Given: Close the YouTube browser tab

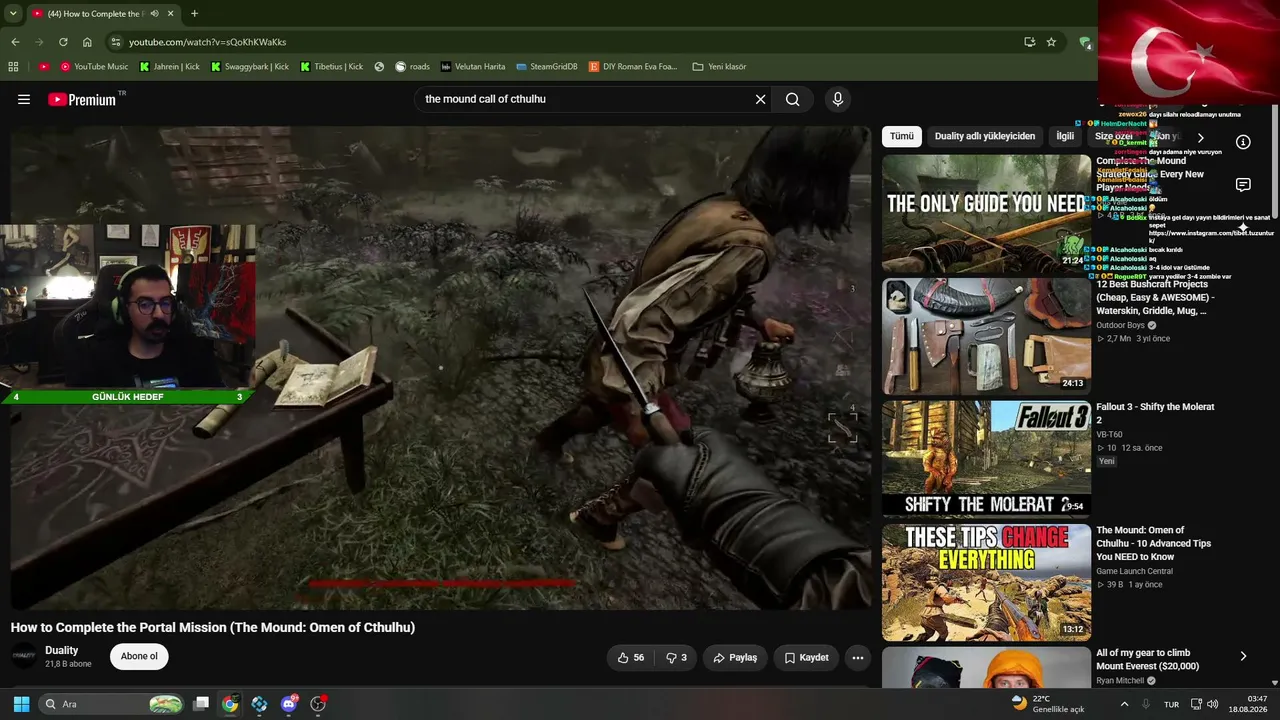Looking at the screenshot, I should point(171,14).
